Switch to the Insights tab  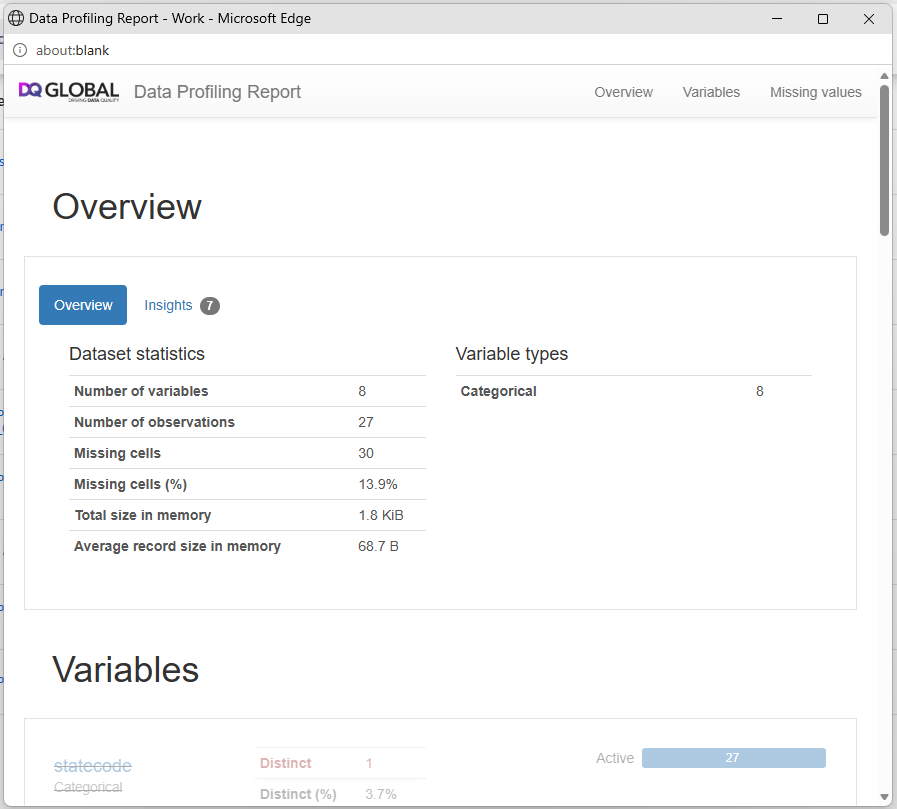168,305
